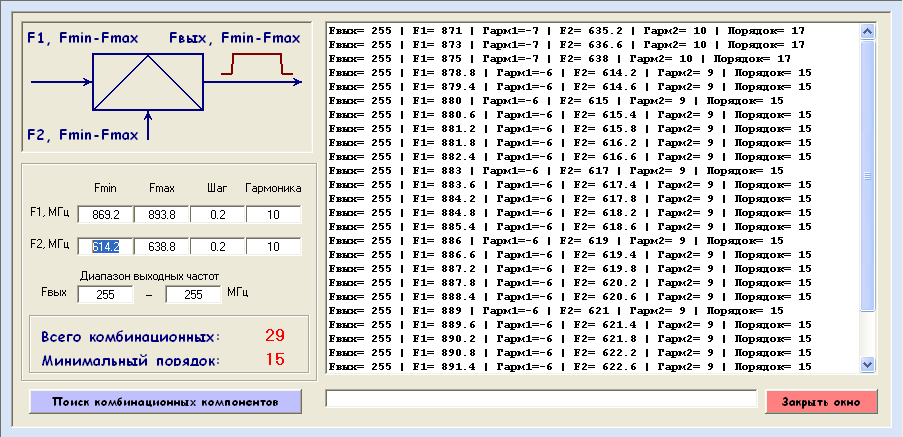Focus the F1 Fmin field showing 869.2
This screenshot has width=903, height=437.
tap(105, 215)
